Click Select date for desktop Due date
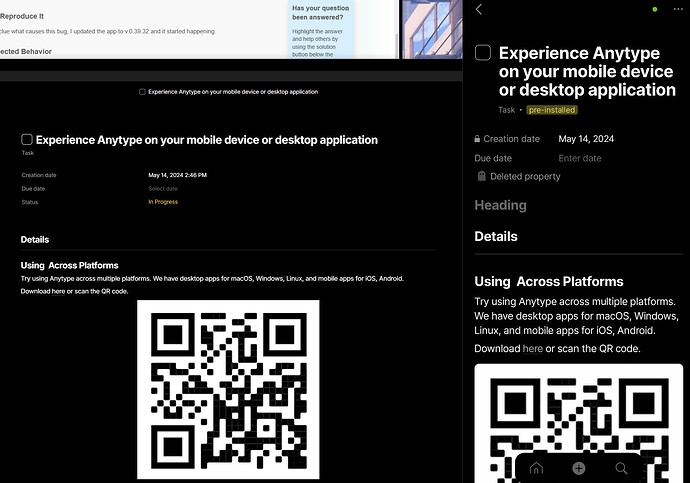Viewport: 690px width, 483px height. 163,189
